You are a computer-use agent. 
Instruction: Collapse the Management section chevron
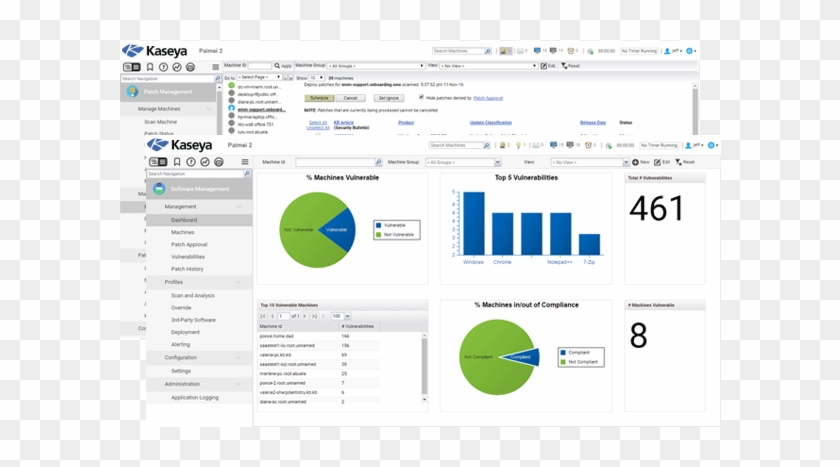pyautogui.click(x=238, y=207)
